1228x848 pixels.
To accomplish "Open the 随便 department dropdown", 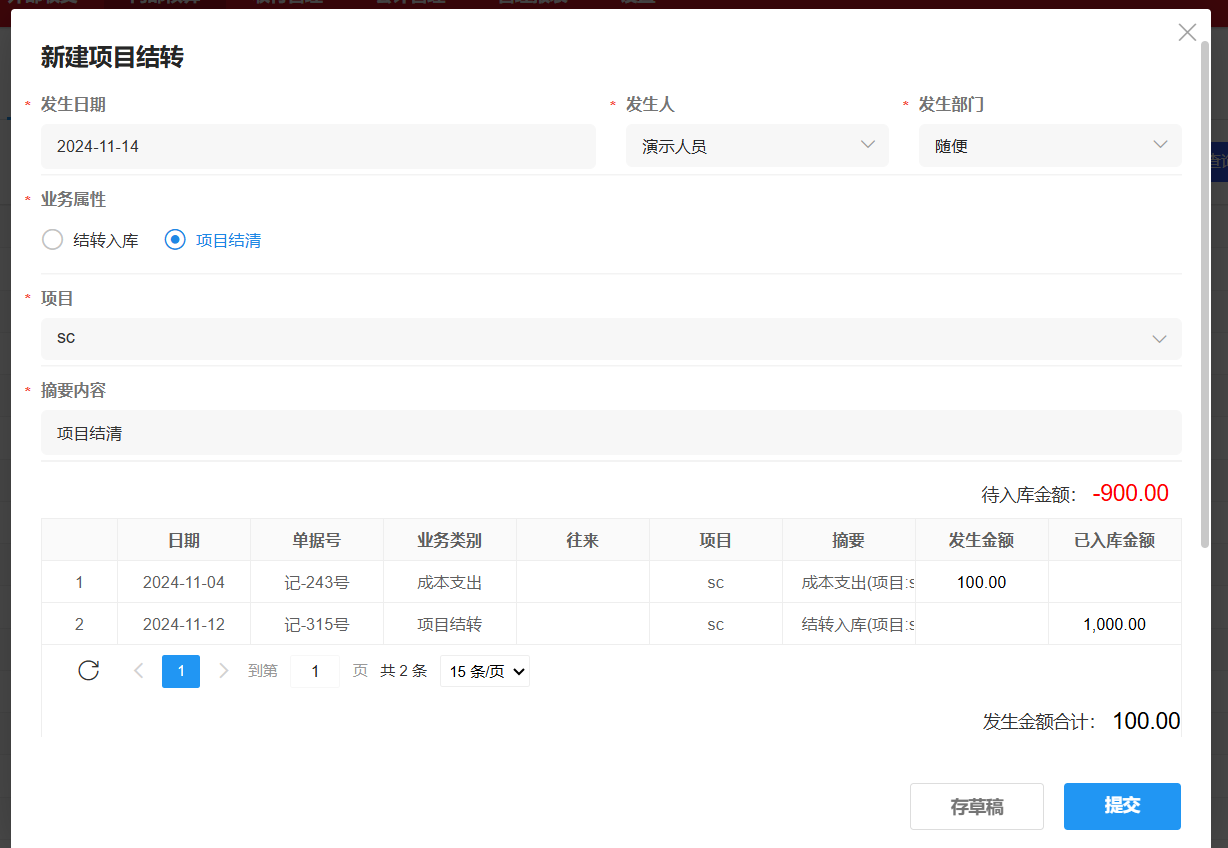I will pyautogui.click(x=1049, y=145).
